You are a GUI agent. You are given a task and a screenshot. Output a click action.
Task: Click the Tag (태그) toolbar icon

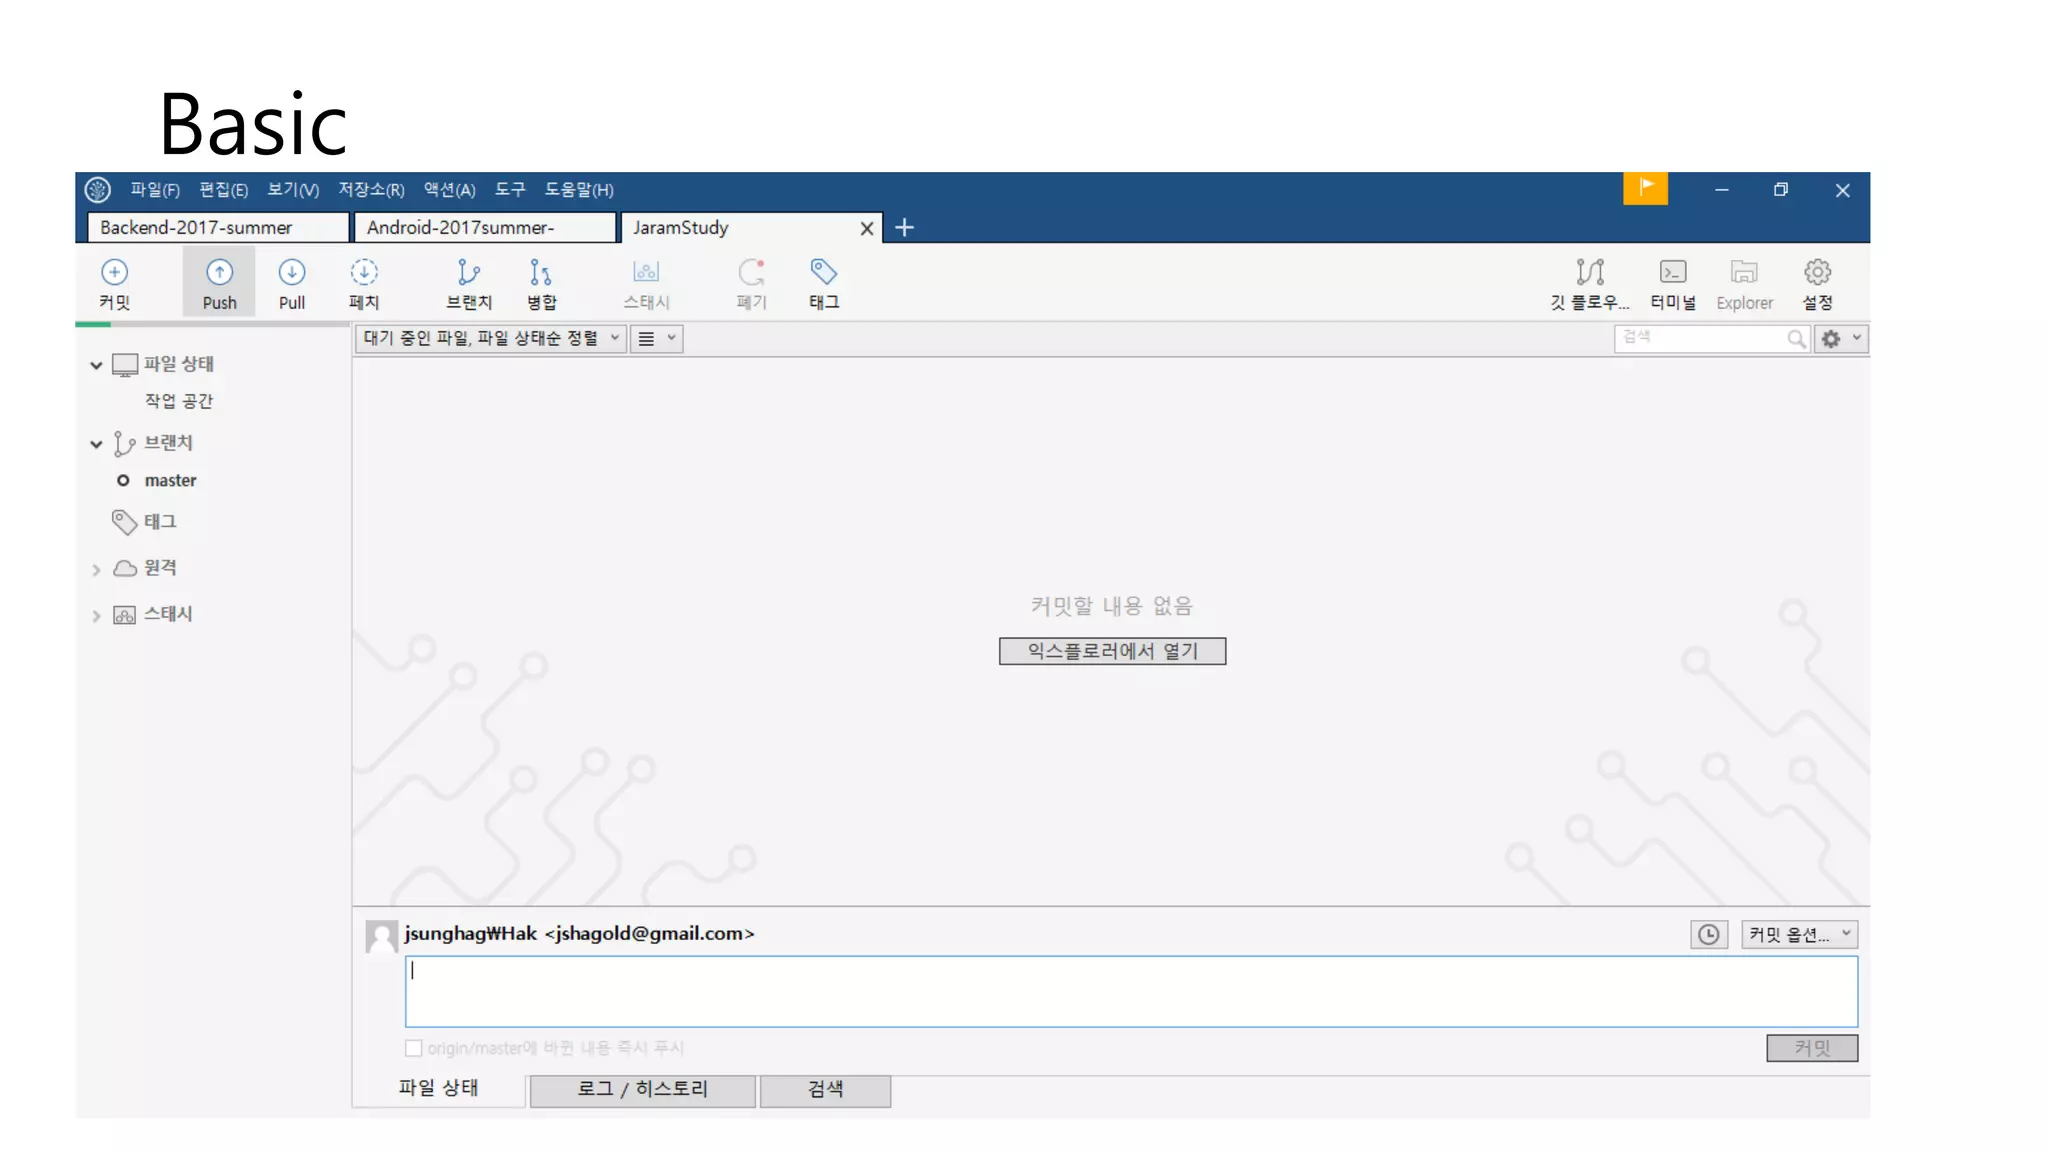point(823,272)
